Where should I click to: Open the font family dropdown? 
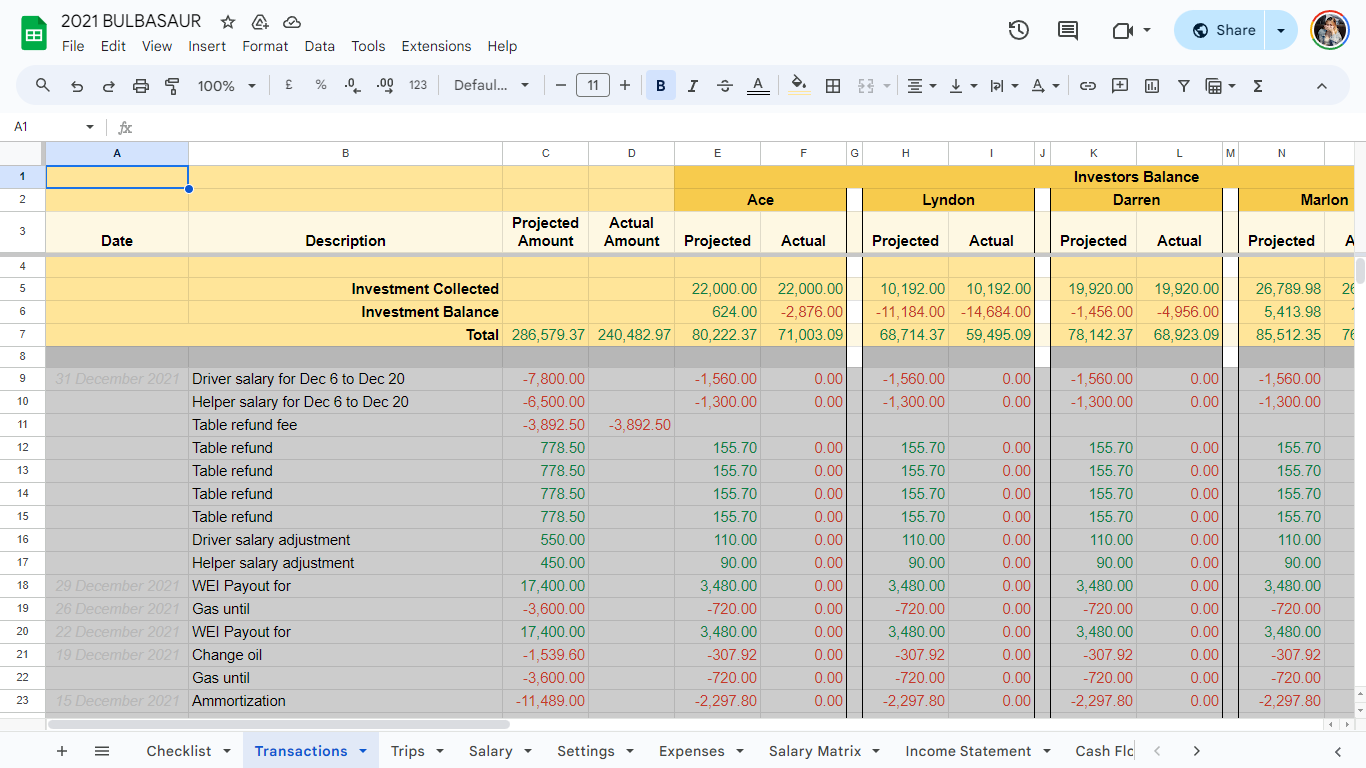(x=491, y=86)
